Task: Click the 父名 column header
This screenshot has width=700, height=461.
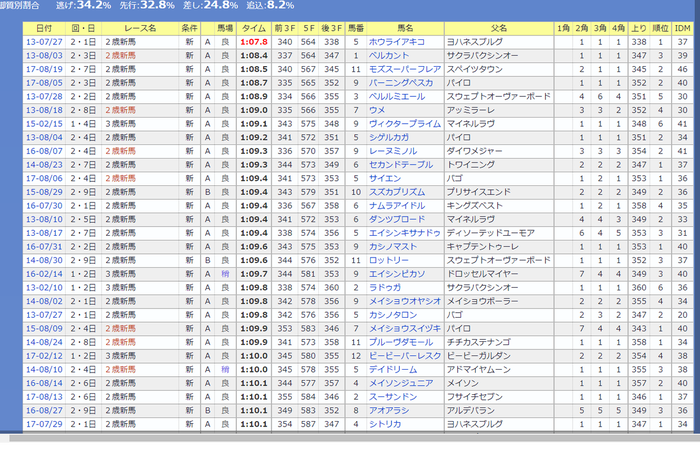Action: coord(499,28)
